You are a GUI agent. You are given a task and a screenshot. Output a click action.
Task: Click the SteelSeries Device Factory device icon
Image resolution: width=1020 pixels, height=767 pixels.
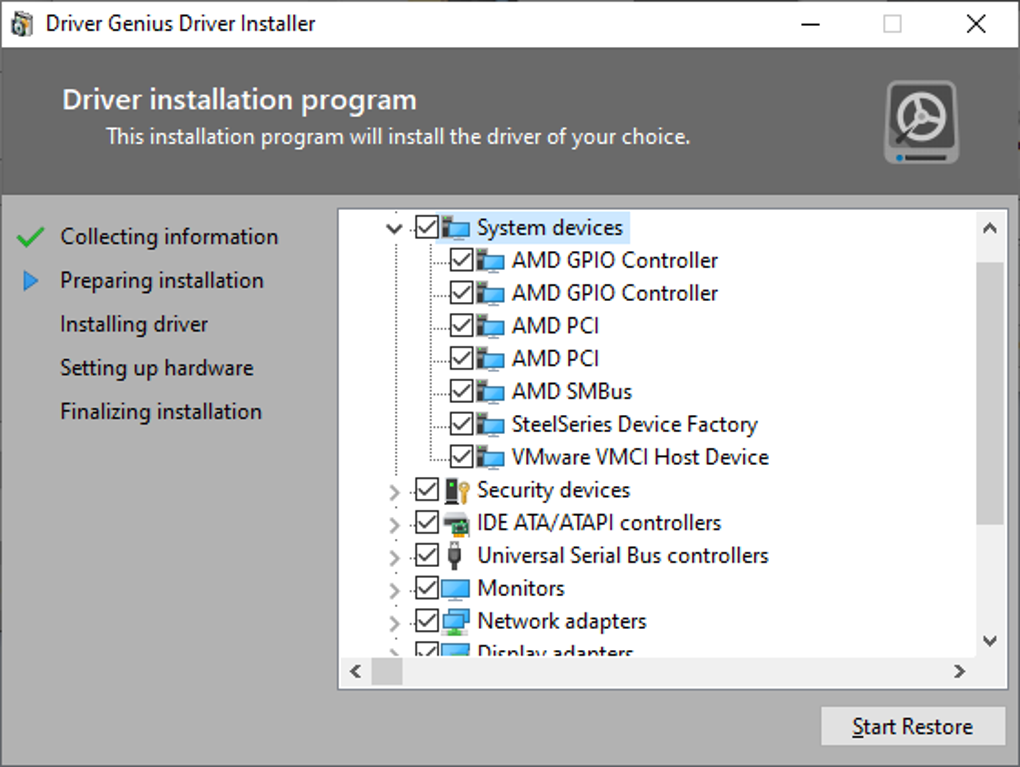pyautogui.click(x=491, y=425)
